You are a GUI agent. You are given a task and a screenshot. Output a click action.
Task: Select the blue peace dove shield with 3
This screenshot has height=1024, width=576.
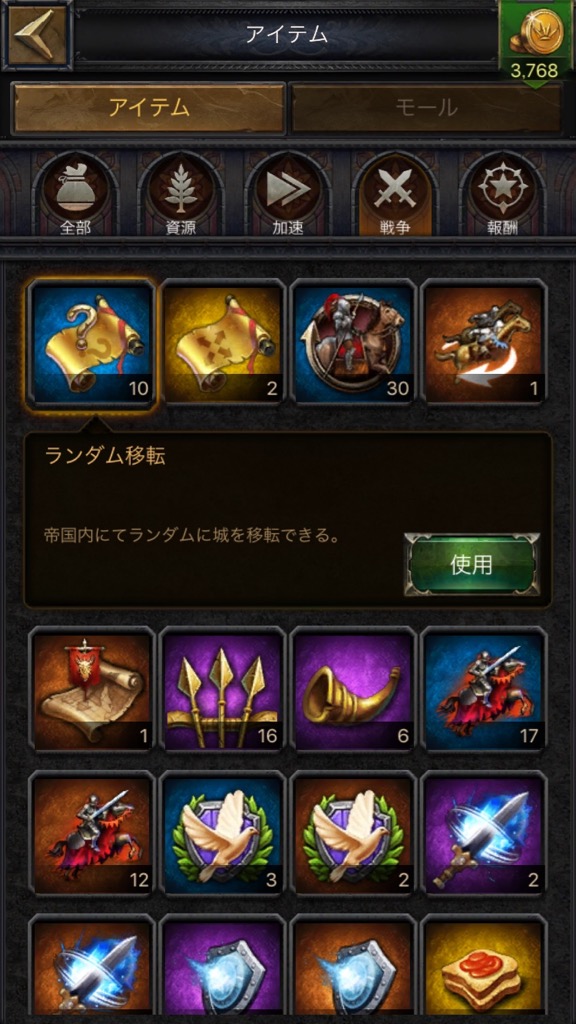[x=222, y=834]
